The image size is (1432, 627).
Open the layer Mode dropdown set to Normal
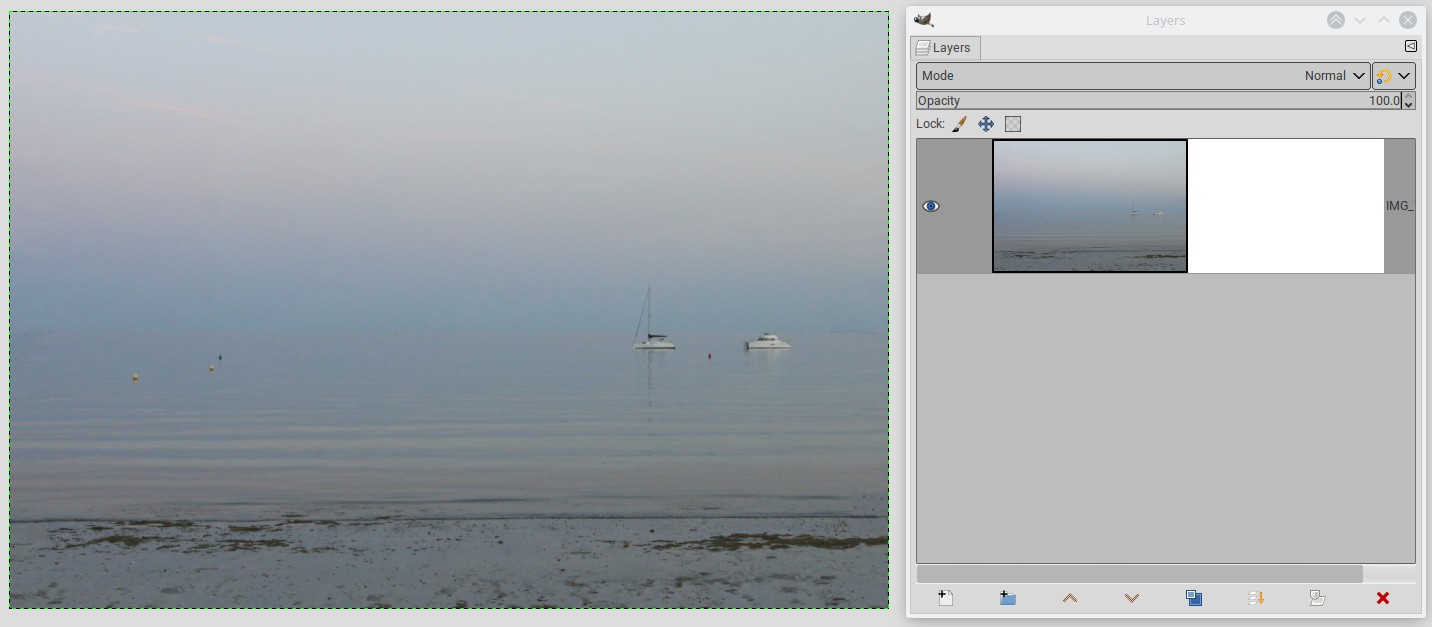pos(1143,76)
